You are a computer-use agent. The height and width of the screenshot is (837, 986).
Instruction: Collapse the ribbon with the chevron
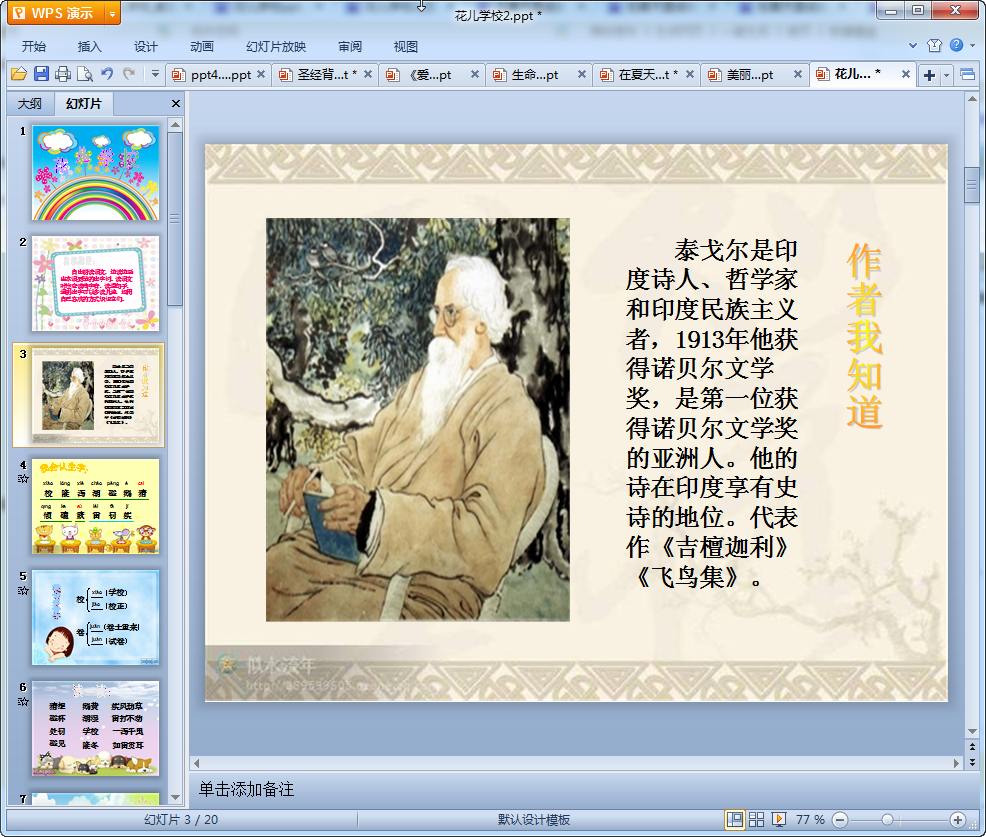[913, 45]
